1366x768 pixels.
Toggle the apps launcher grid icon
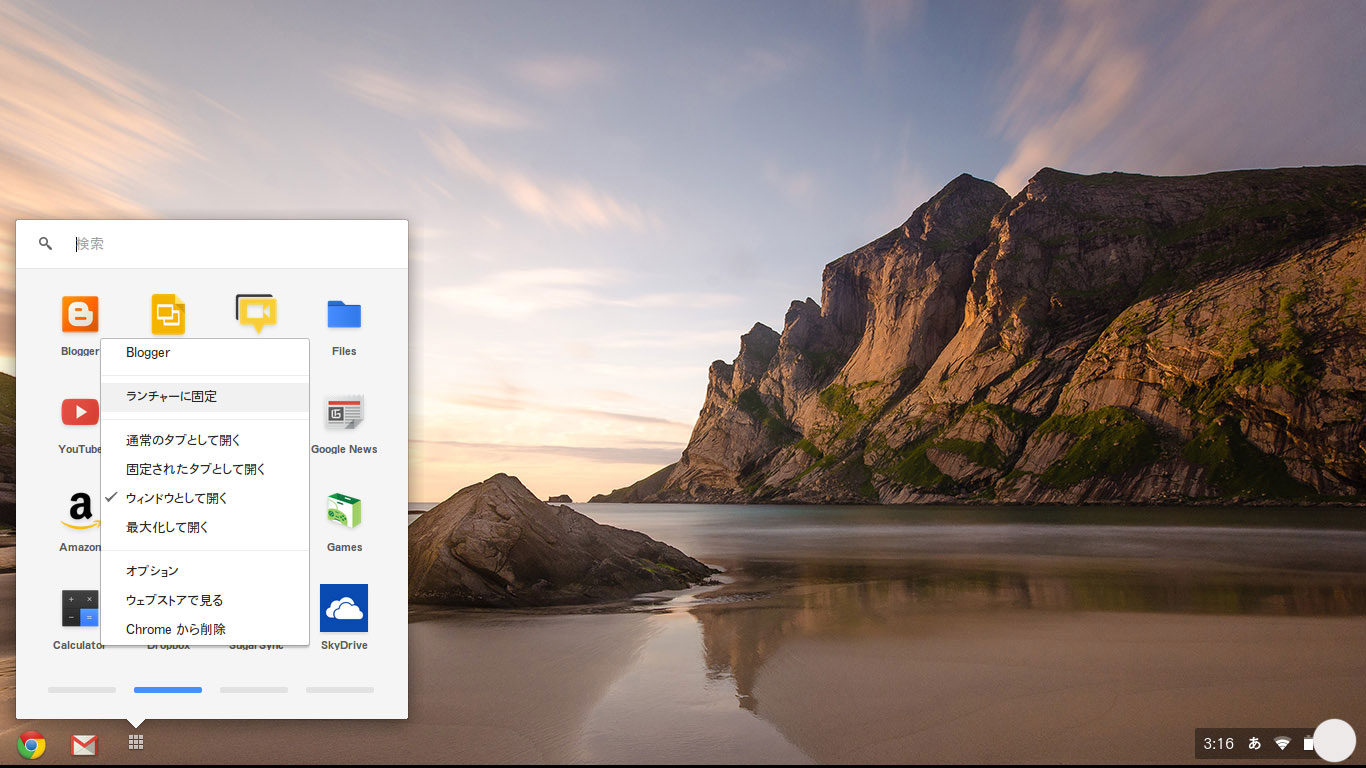pos(136,742)
